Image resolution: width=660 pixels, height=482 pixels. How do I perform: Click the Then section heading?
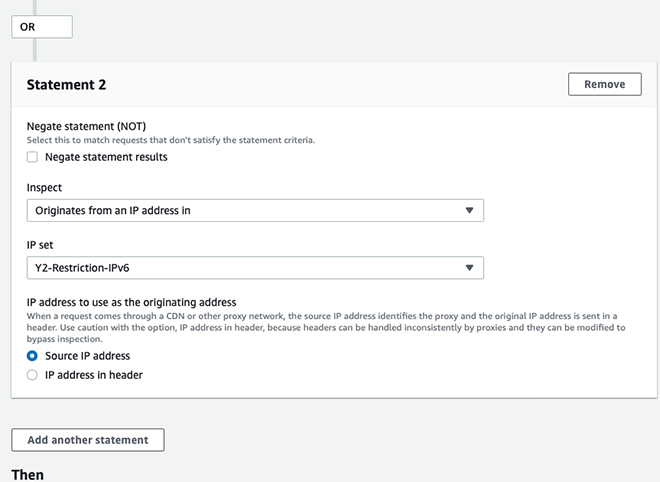point(27,475)
